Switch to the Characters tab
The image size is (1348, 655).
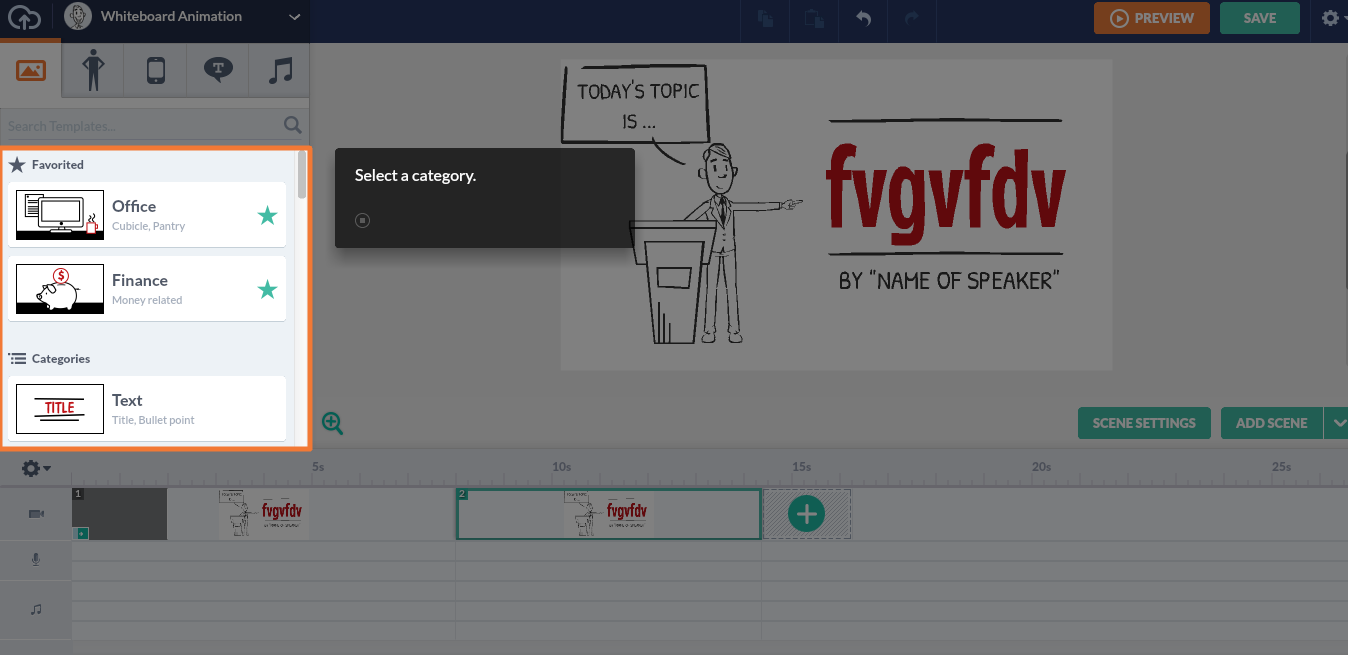(x=92, y=69)
